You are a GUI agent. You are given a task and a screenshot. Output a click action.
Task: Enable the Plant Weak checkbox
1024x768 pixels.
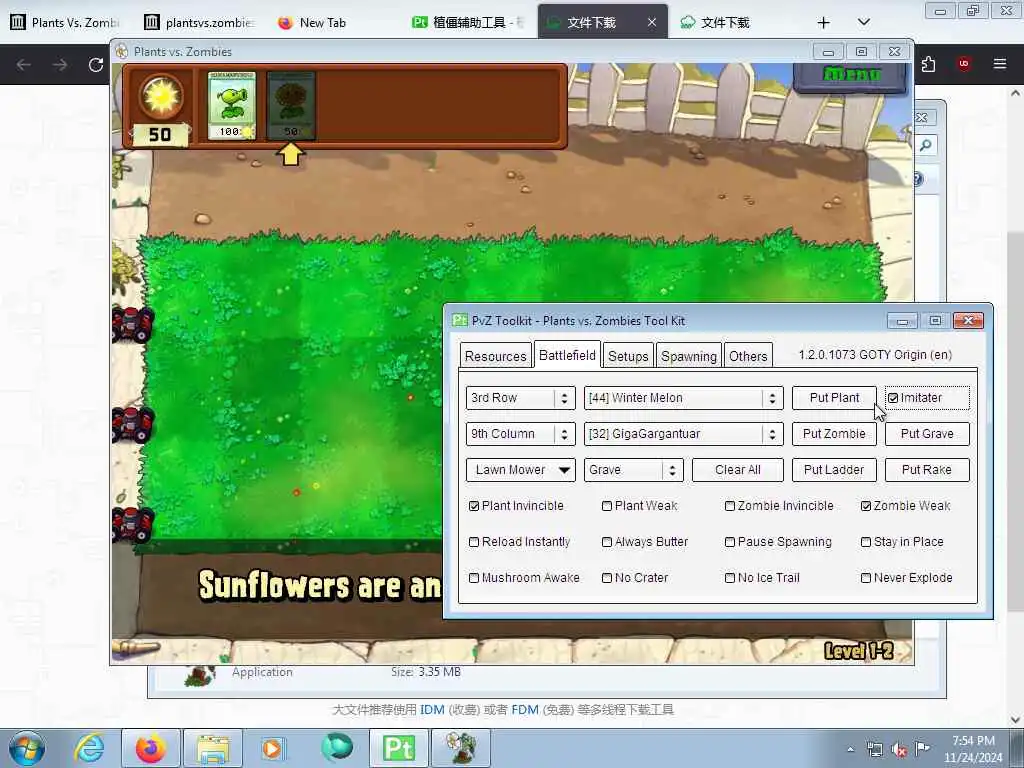[x=607, y=506]
